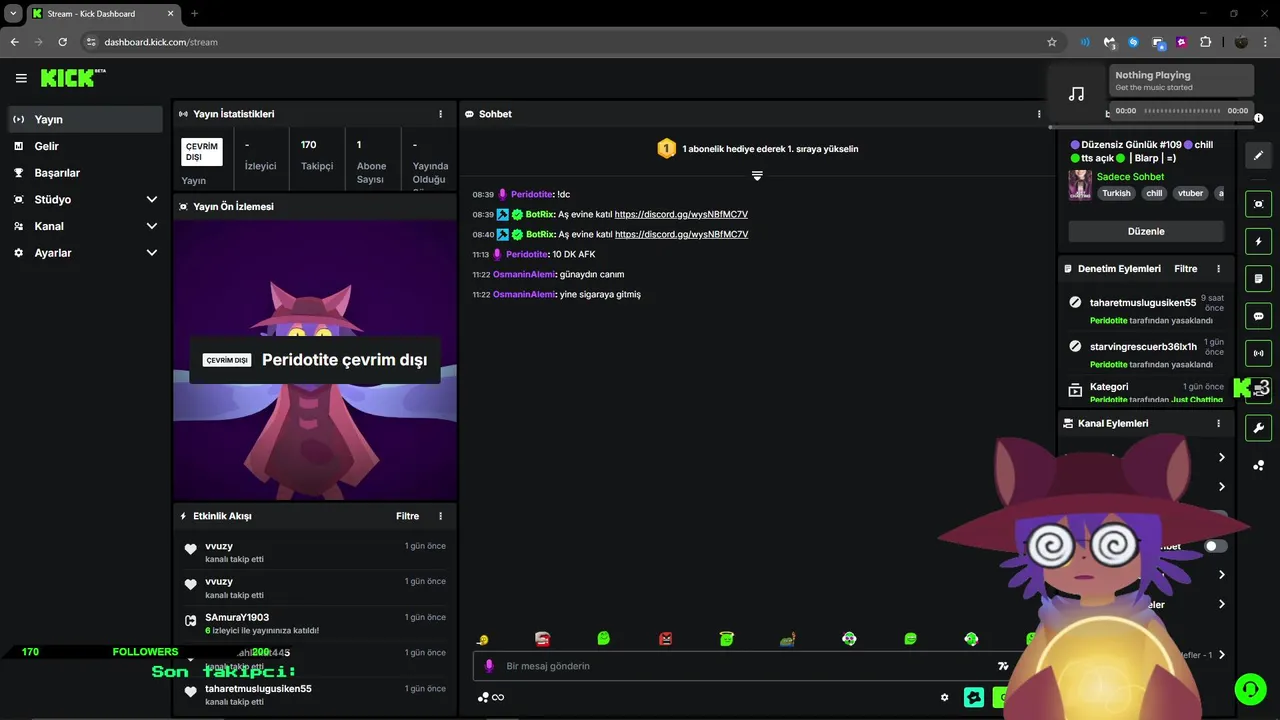Open first Discord link from BotRix
The width and height of the screenshot is (1280, 720).
(x=681, y=214)
